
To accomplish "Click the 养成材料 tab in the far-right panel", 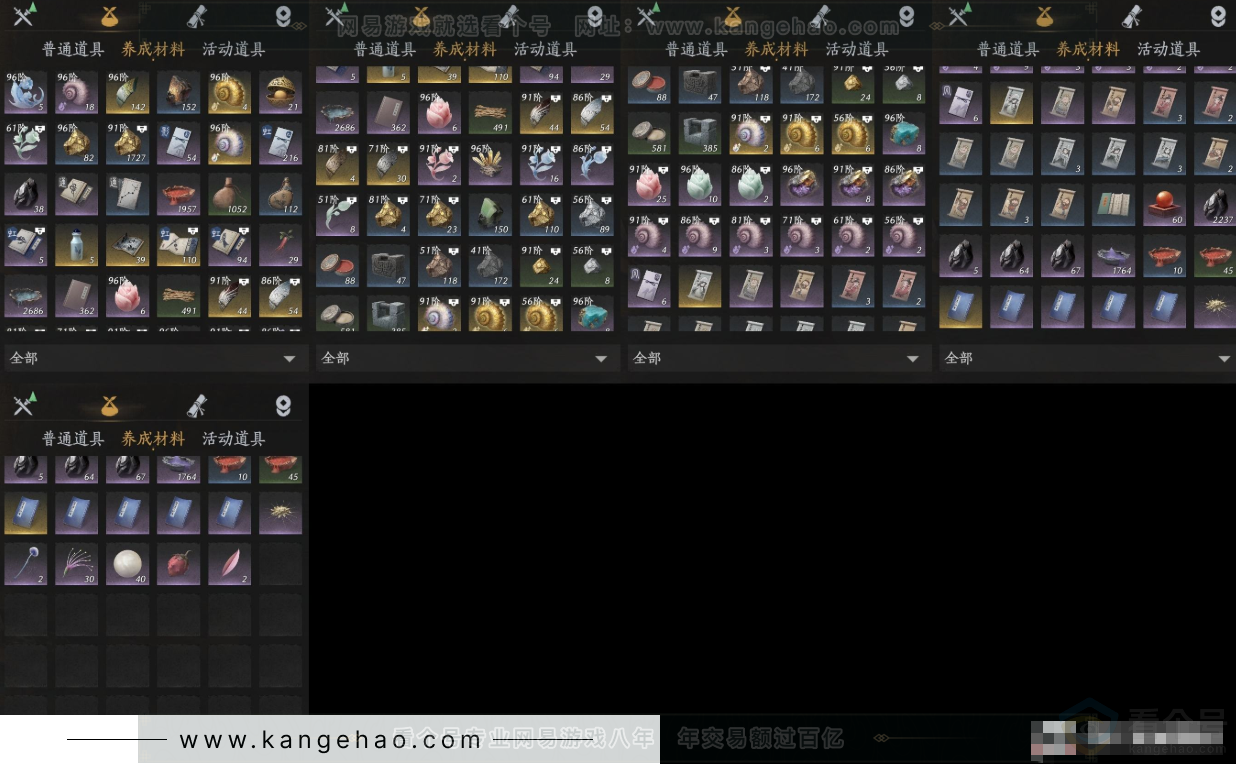I will (x=1088, y=49).
